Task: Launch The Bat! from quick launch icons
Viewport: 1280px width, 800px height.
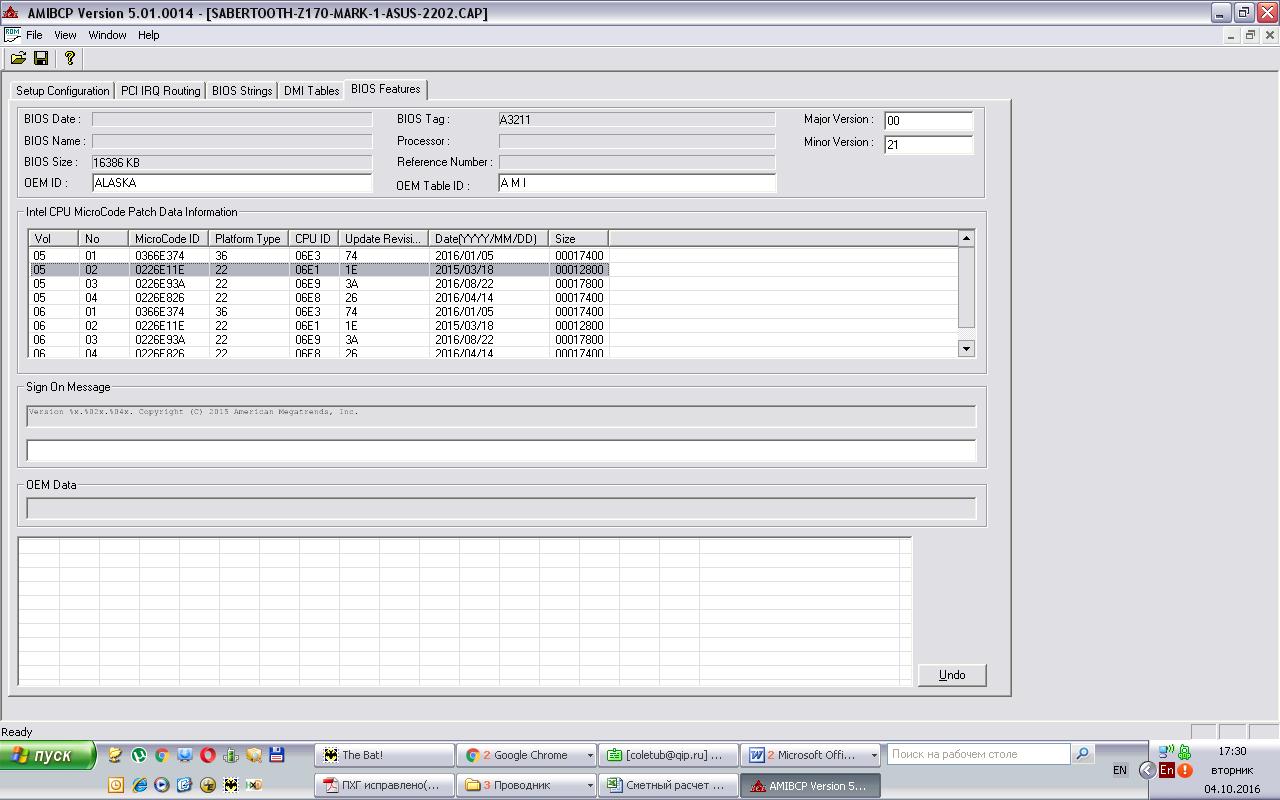Action: click(231, 785)
